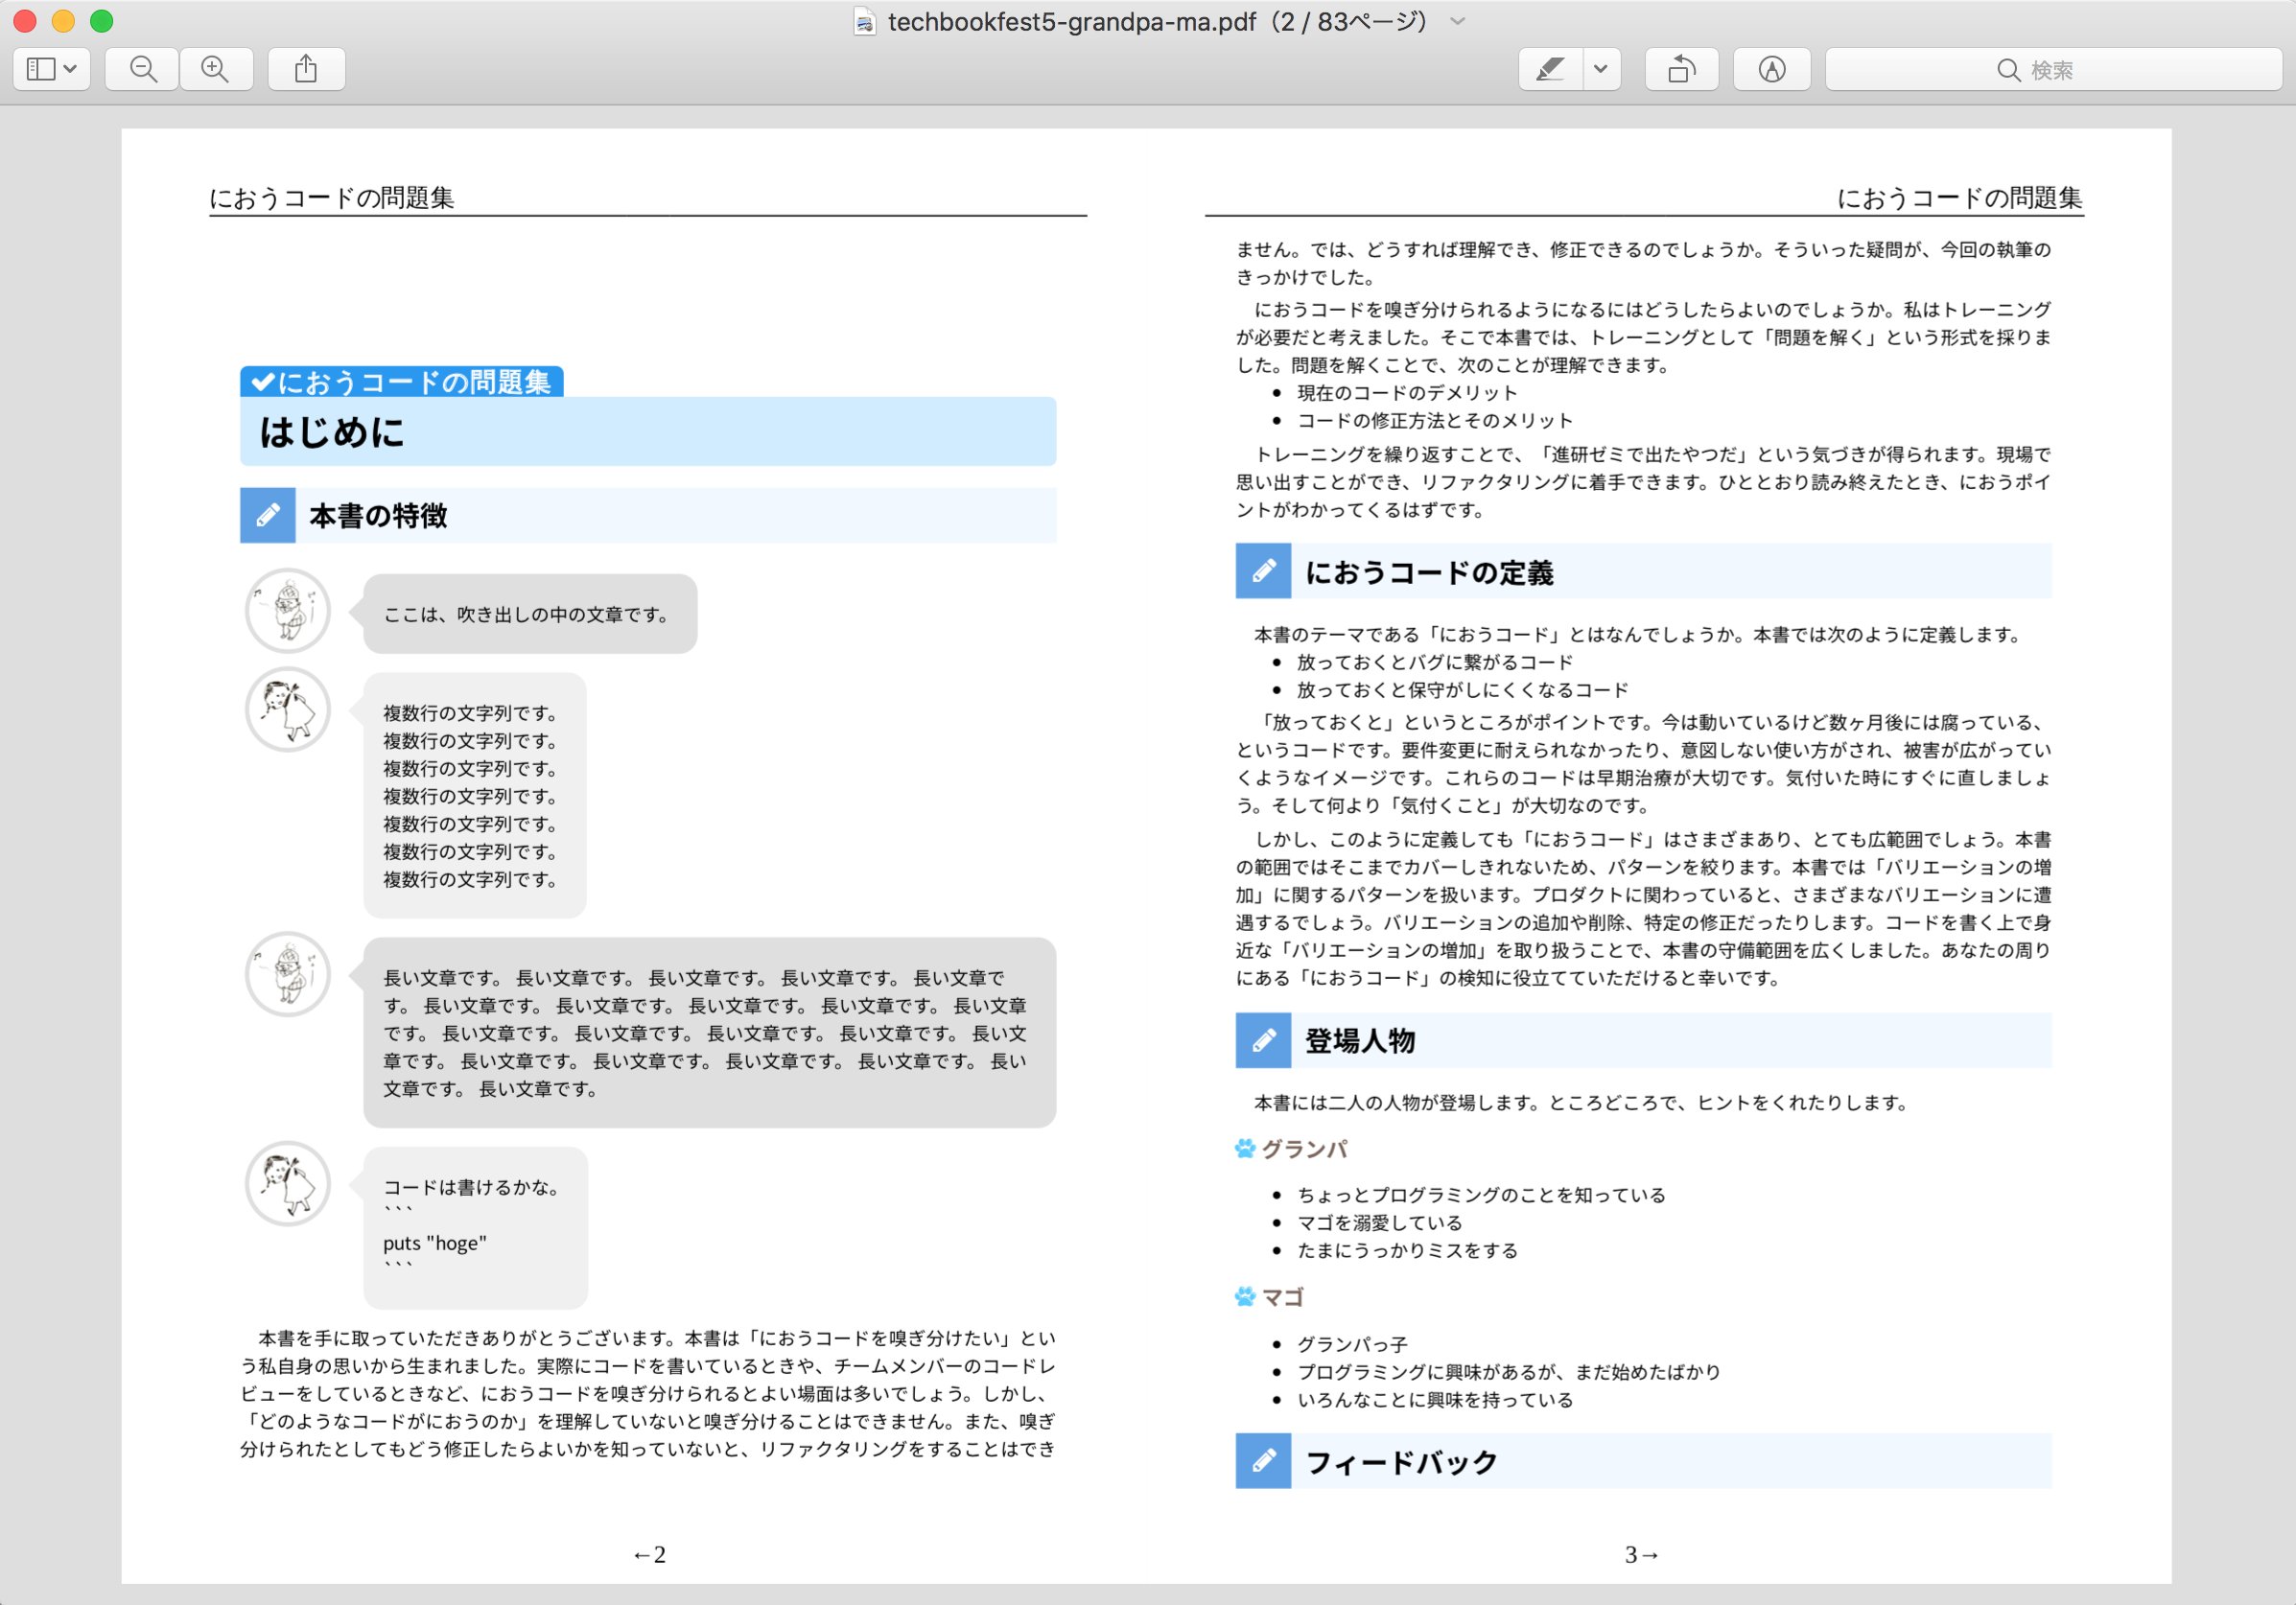Expand the document title dropdown chevron
The image size is (2296, 1605).
click(x=1457, y=21)
